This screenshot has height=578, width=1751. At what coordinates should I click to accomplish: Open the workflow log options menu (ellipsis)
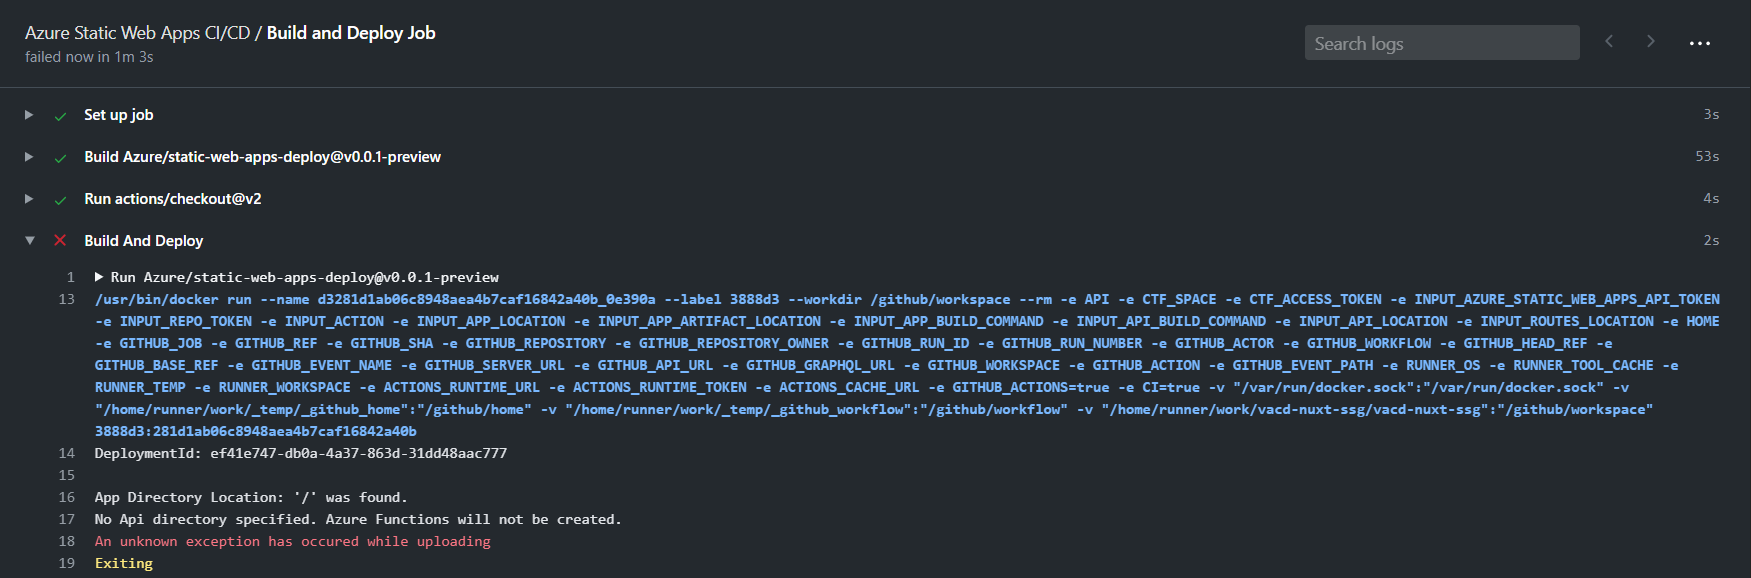pyautogui.click(x=1699, y=42)
